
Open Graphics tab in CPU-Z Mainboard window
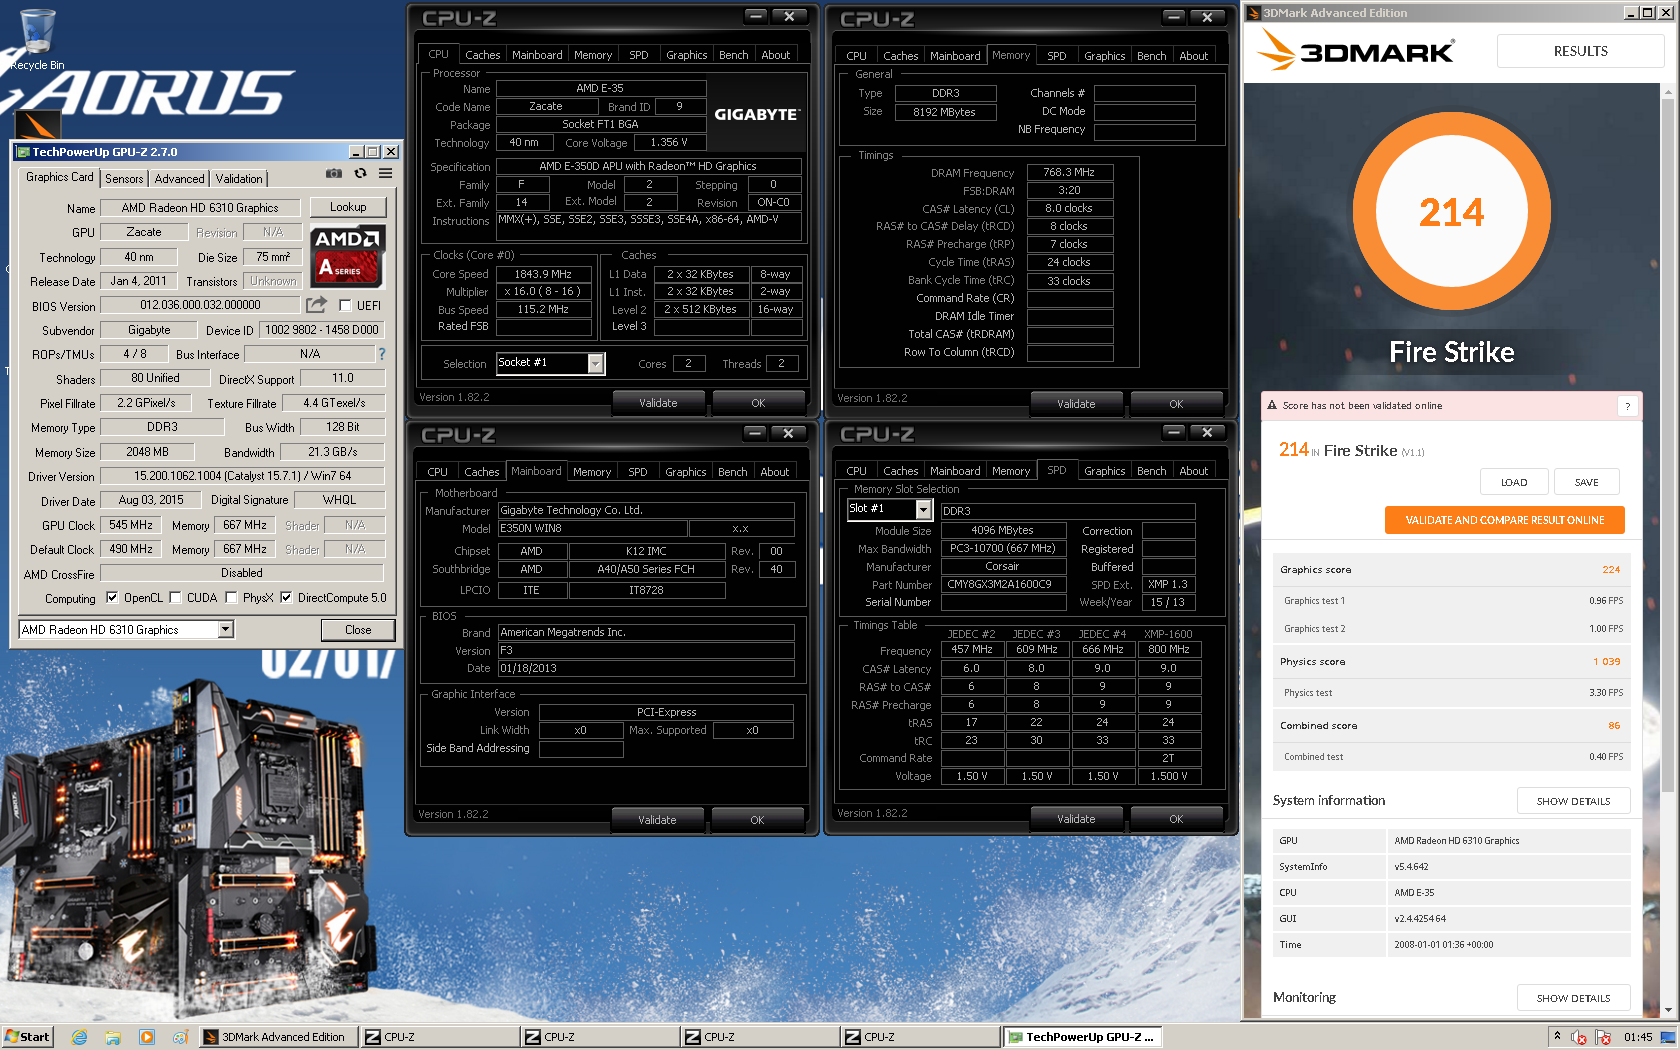pyautogui.click(x=686, y=472)
